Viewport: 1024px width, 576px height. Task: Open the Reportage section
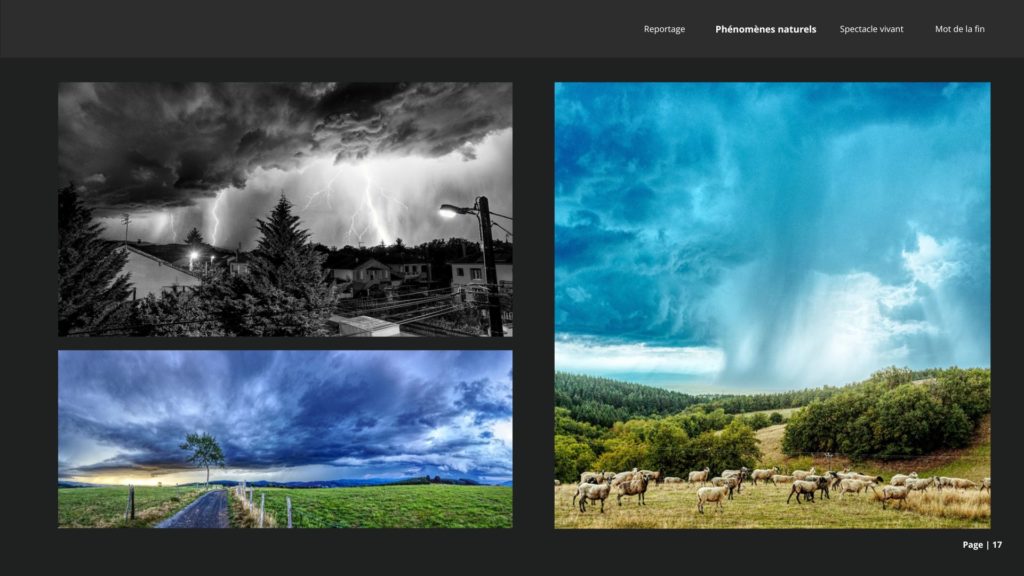(664, 29)
